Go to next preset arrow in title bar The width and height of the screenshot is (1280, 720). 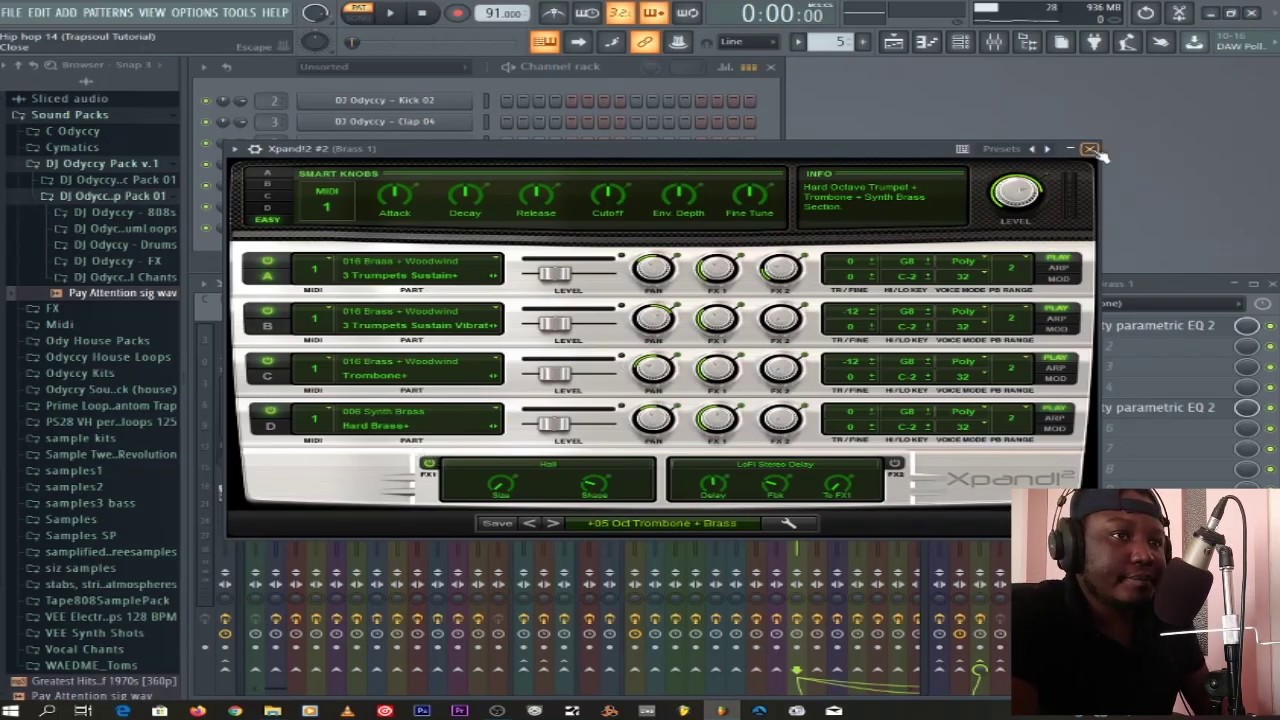click(1047, 149)
